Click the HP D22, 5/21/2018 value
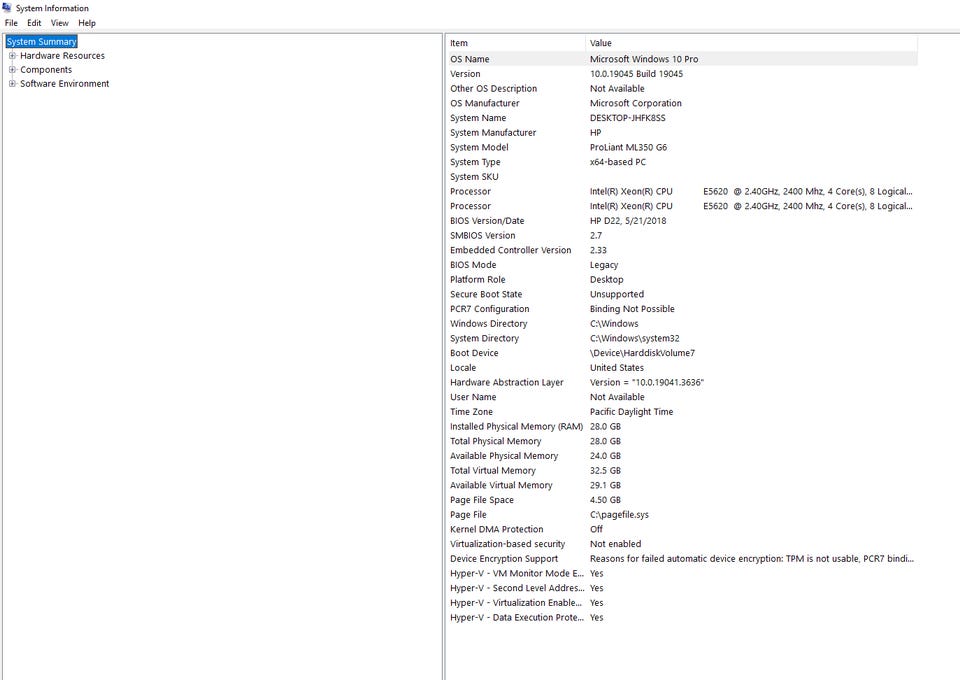The height and width of the screenshot is (680, 960). (x=628, y=221)
